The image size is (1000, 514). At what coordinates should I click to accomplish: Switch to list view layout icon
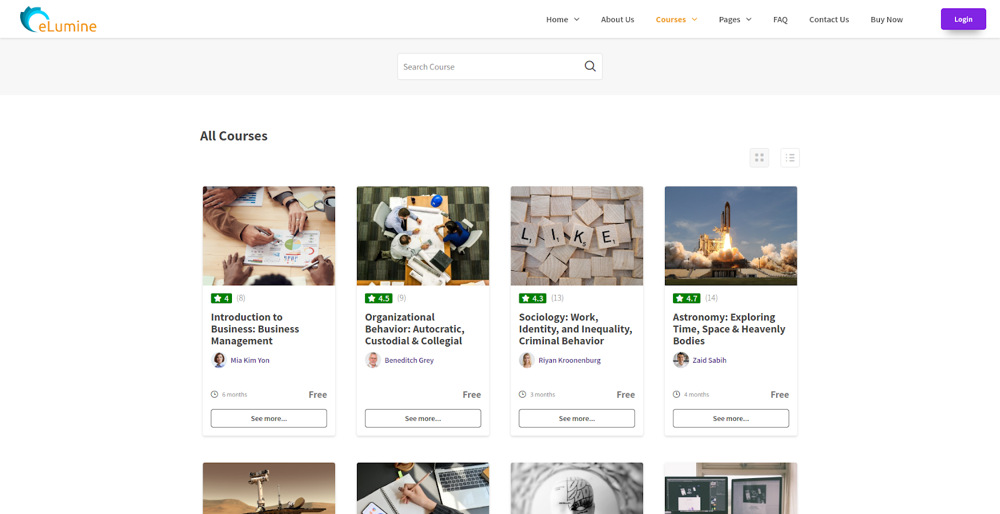[x=790, y=158]
